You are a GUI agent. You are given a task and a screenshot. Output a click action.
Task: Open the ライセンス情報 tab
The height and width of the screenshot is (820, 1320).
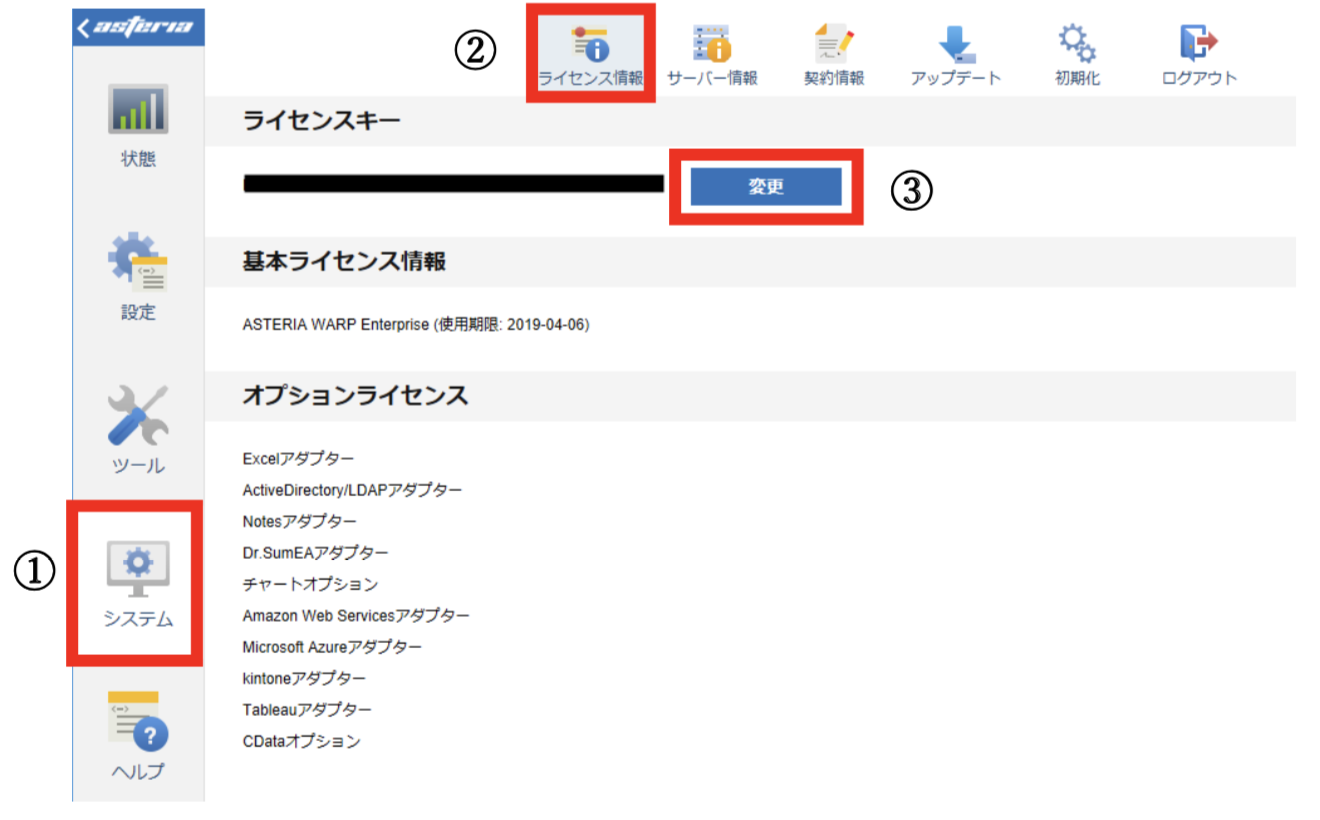(590, 55)
